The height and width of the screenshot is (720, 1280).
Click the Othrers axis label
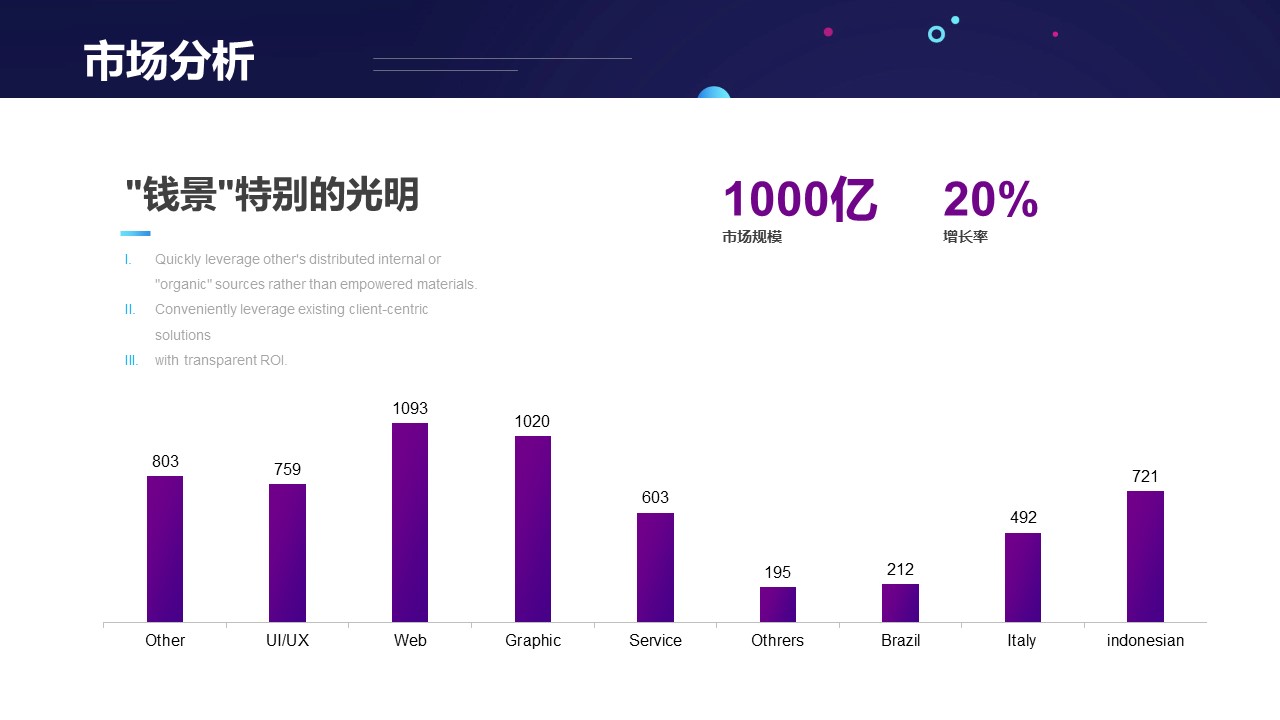click(777, 640)
